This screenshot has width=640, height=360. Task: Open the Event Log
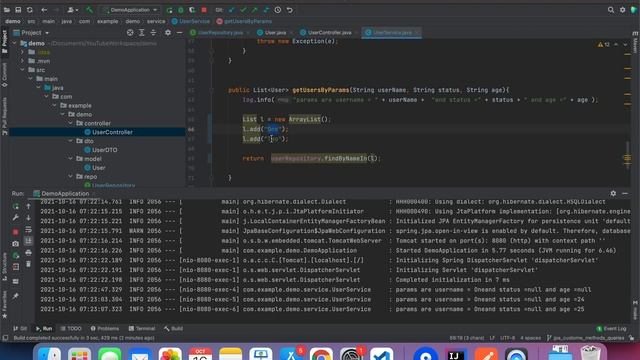tap(611, 329)
